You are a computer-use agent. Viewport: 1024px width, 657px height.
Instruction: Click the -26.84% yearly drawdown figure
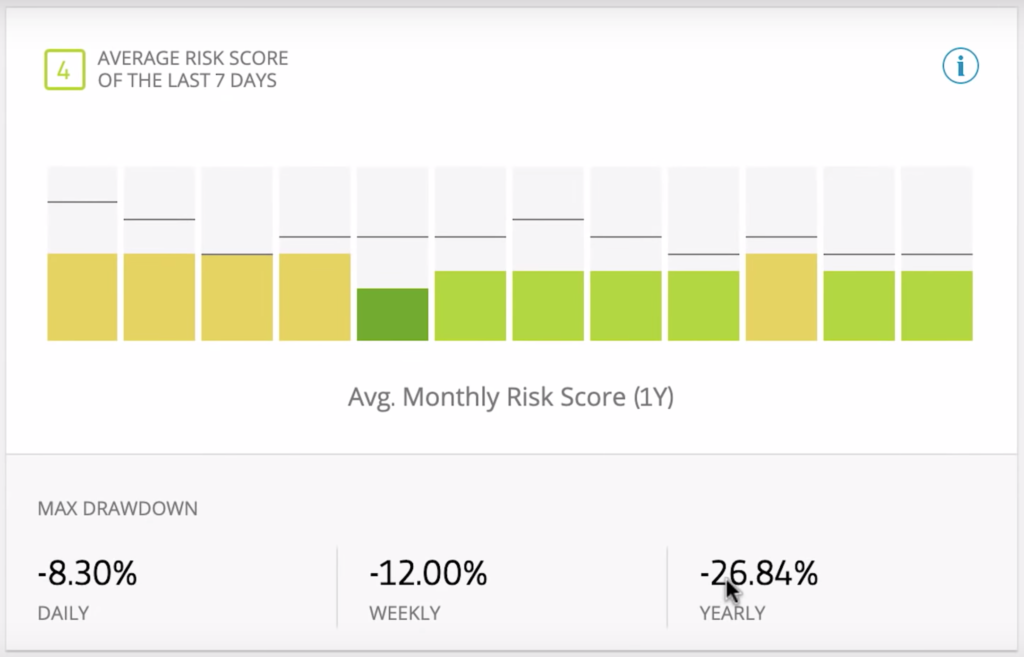pos(758,573)
